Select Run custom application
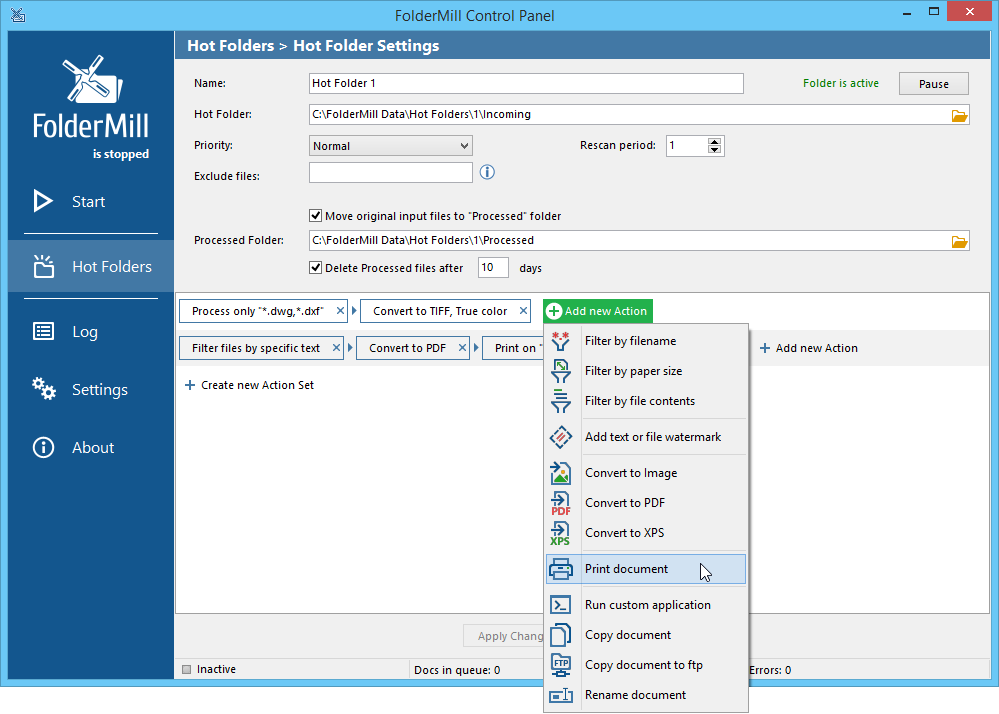999x714 pixels. 646,605
